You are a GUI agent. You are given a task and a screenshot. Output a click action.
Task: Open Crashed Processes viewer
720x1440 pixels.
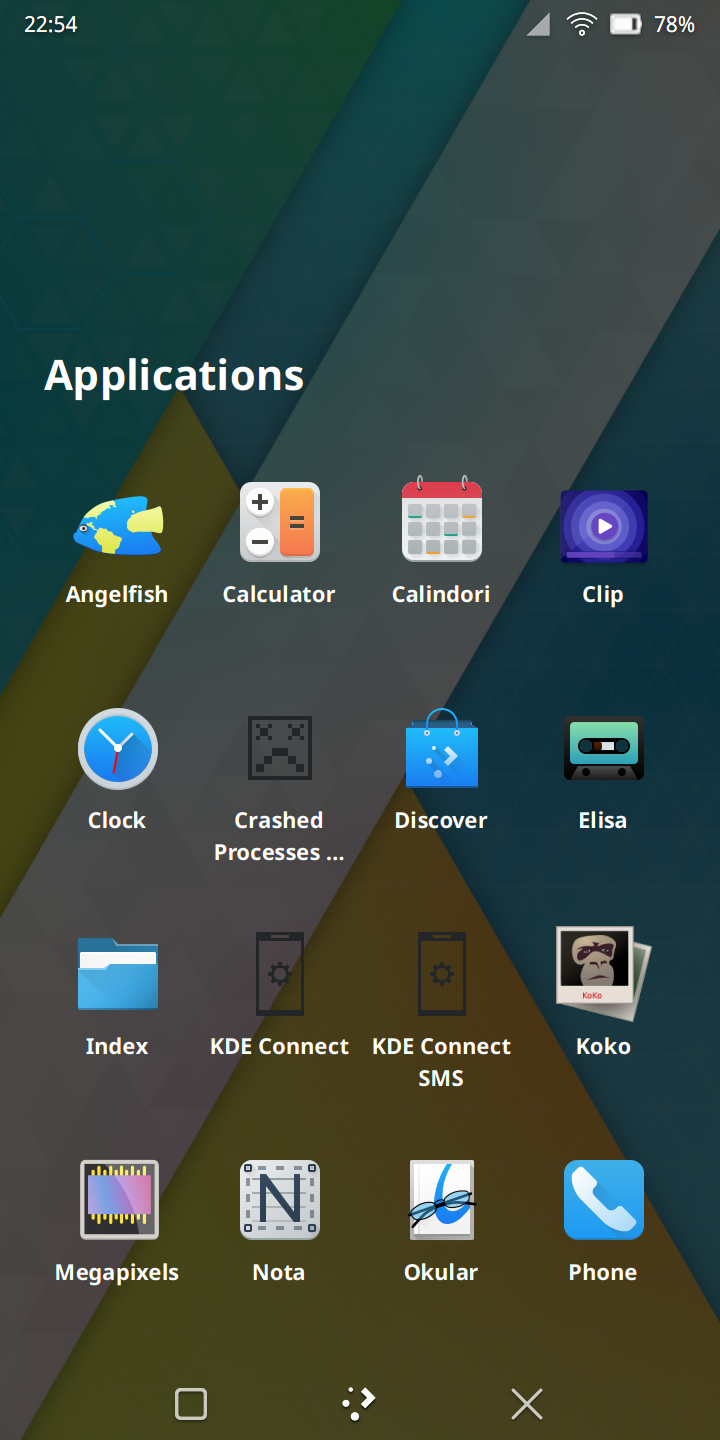[x=280, y=748]
